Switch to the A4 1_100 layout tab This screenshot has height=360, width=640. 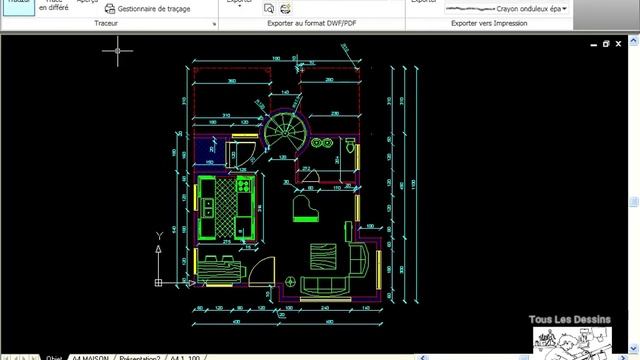pos(185,358)
